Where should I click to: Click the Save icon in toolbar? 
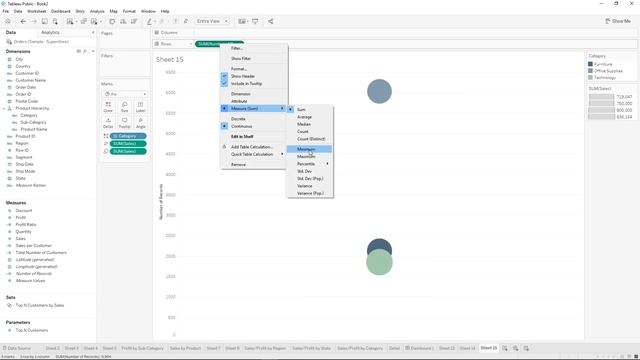(44, 21)
